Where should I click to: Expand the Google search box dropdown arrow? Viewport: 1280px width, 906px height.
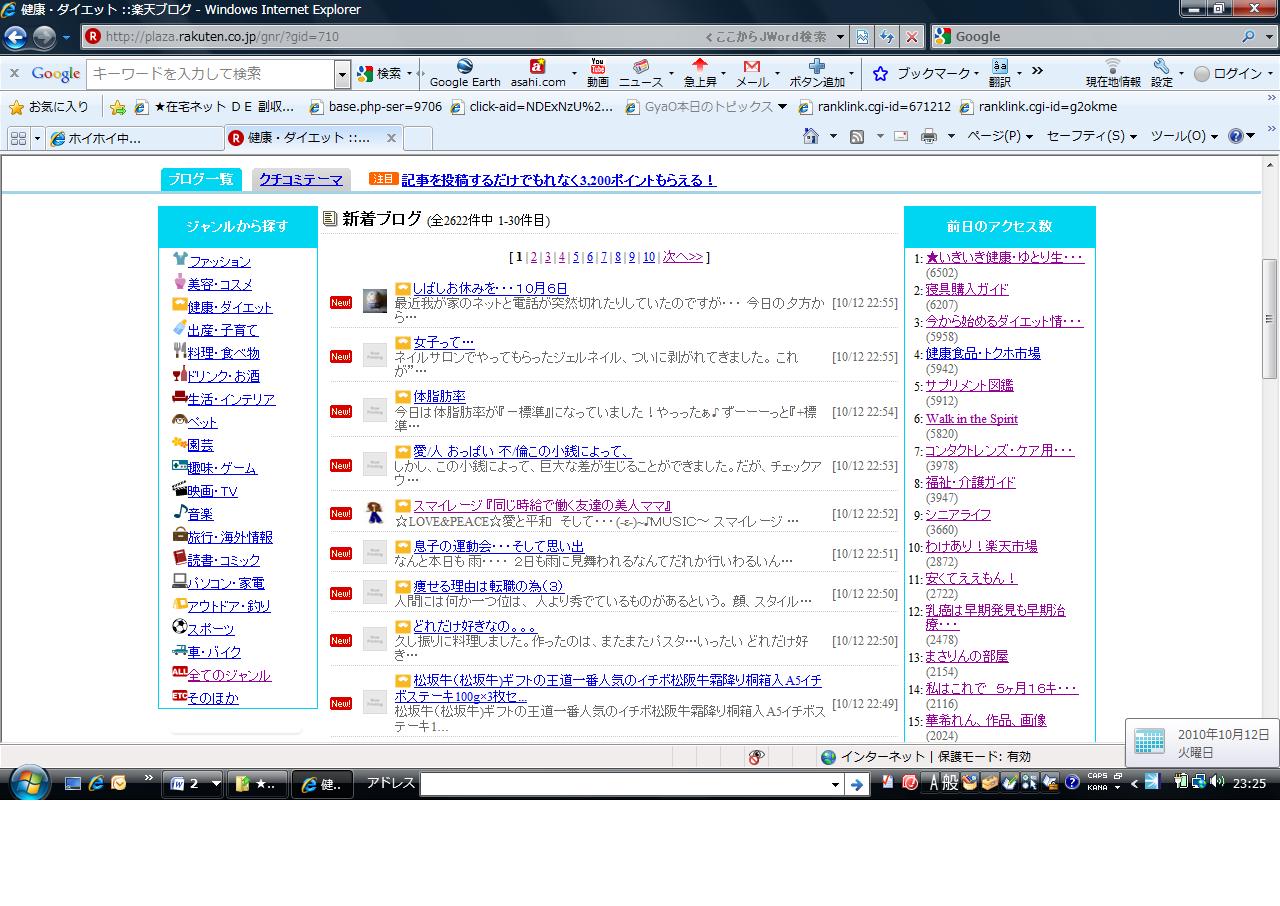pos(343,74)
